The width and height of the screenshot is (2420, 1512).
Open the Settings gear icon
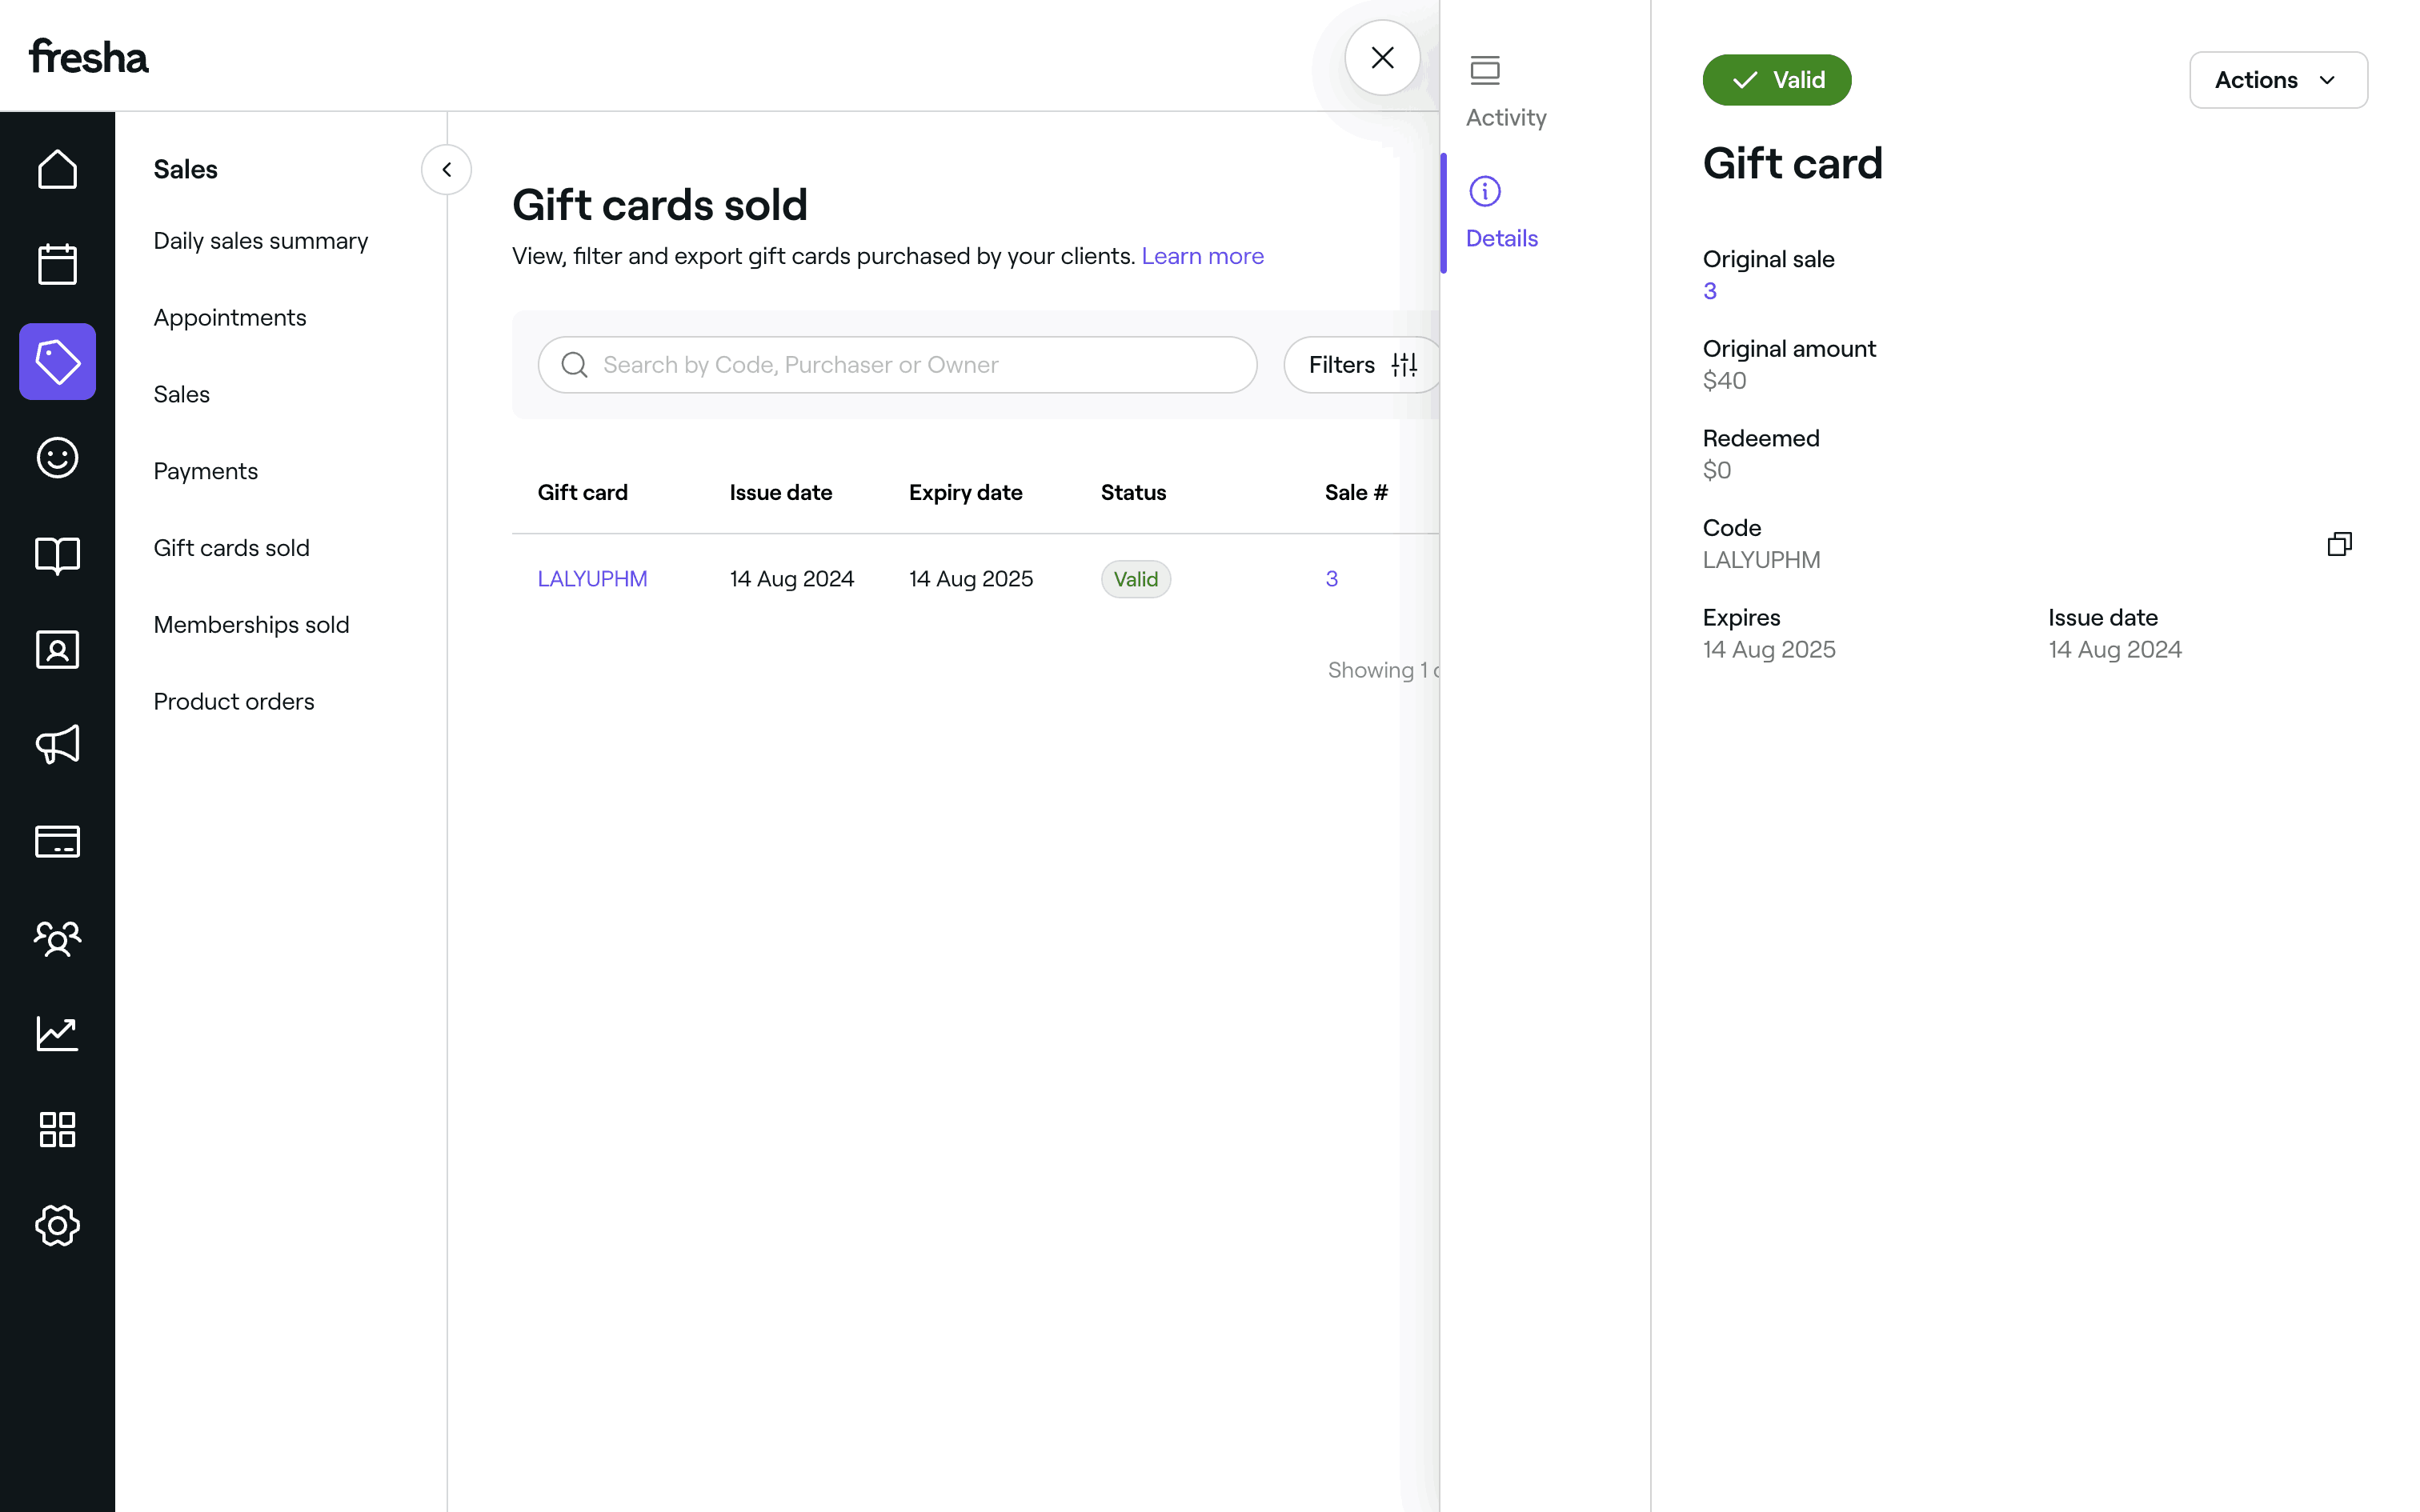point(57,1225)
